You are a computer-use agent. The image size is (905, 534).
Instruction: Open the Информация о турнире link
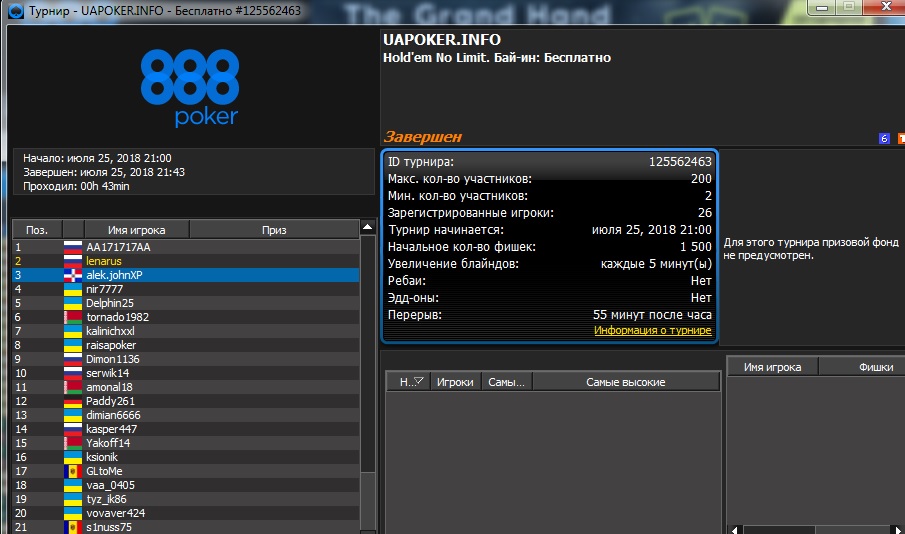(x=652, y=331)
